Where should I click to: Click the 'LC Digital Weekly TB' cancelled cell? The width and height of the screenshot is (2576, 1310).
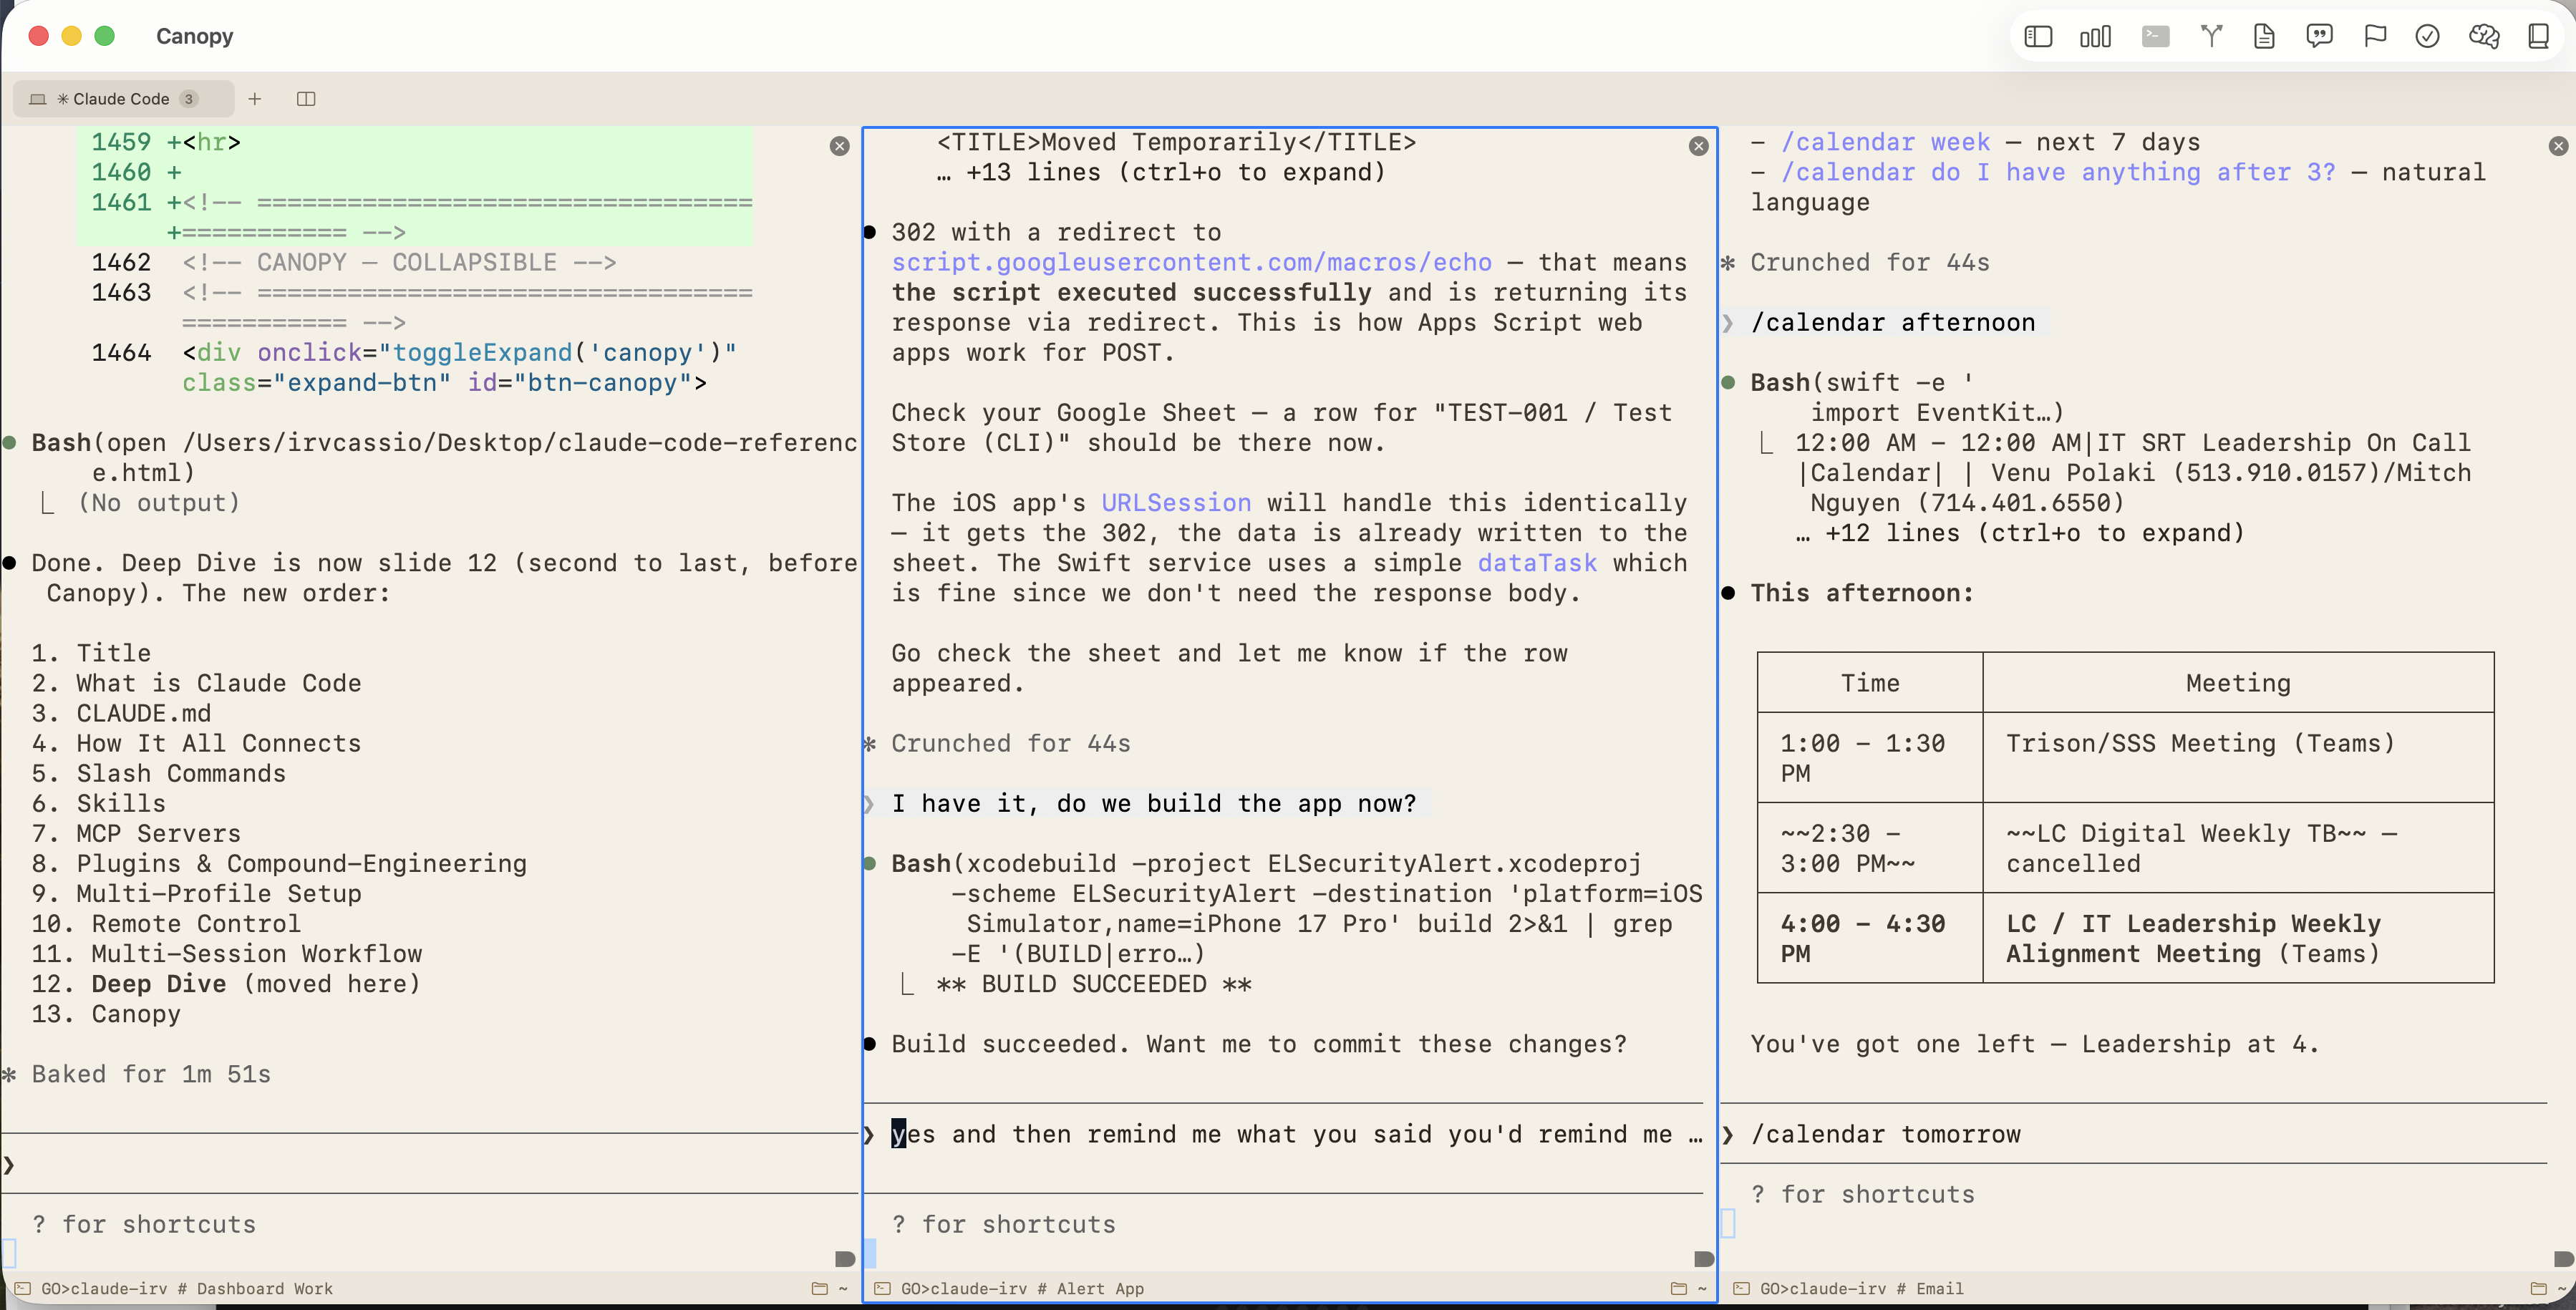(2238, 848)
